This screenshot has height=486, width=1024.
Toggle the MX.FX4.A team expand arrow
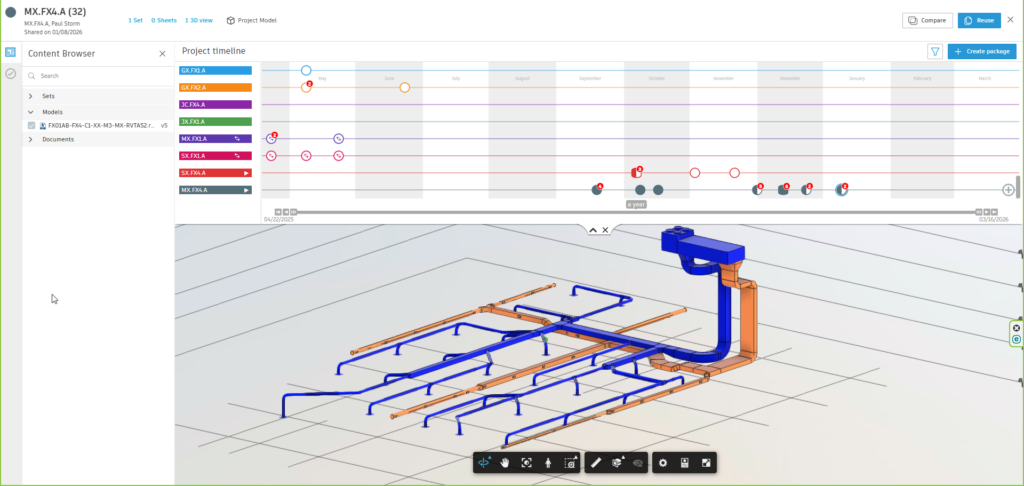(x=246, y=190)
